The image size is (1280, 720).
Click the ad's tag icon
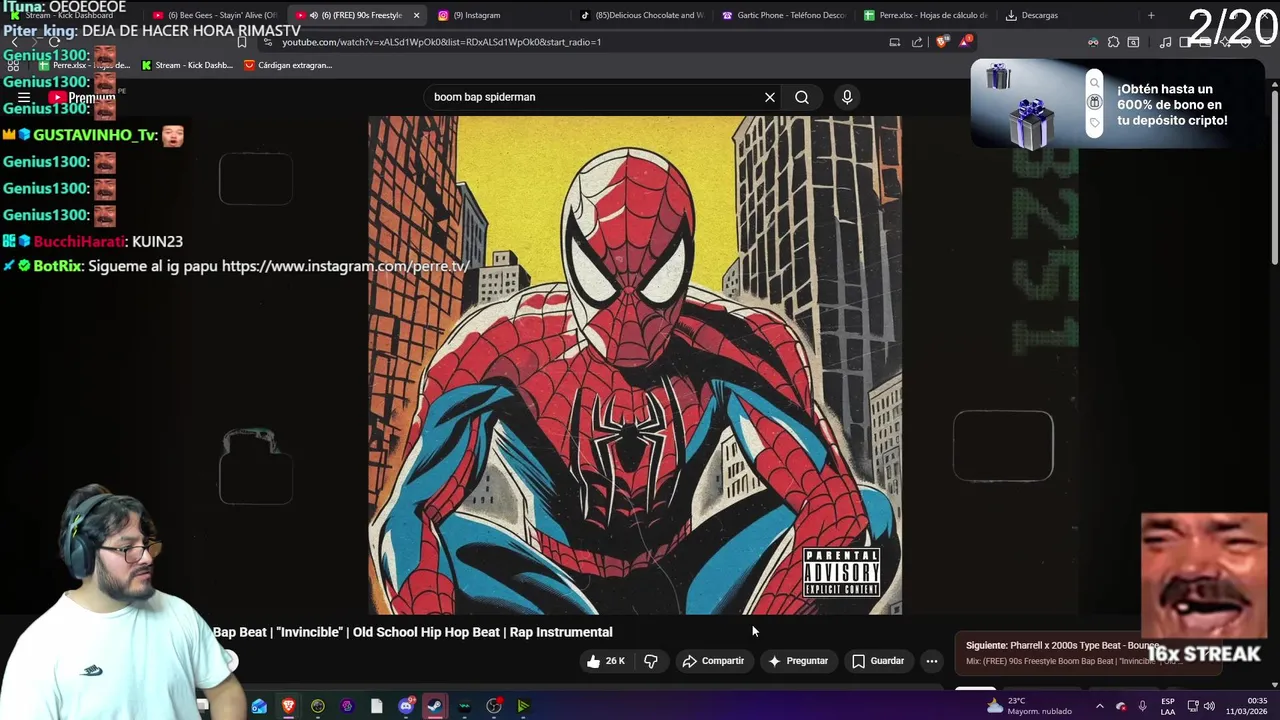[x=1094, y=123]
